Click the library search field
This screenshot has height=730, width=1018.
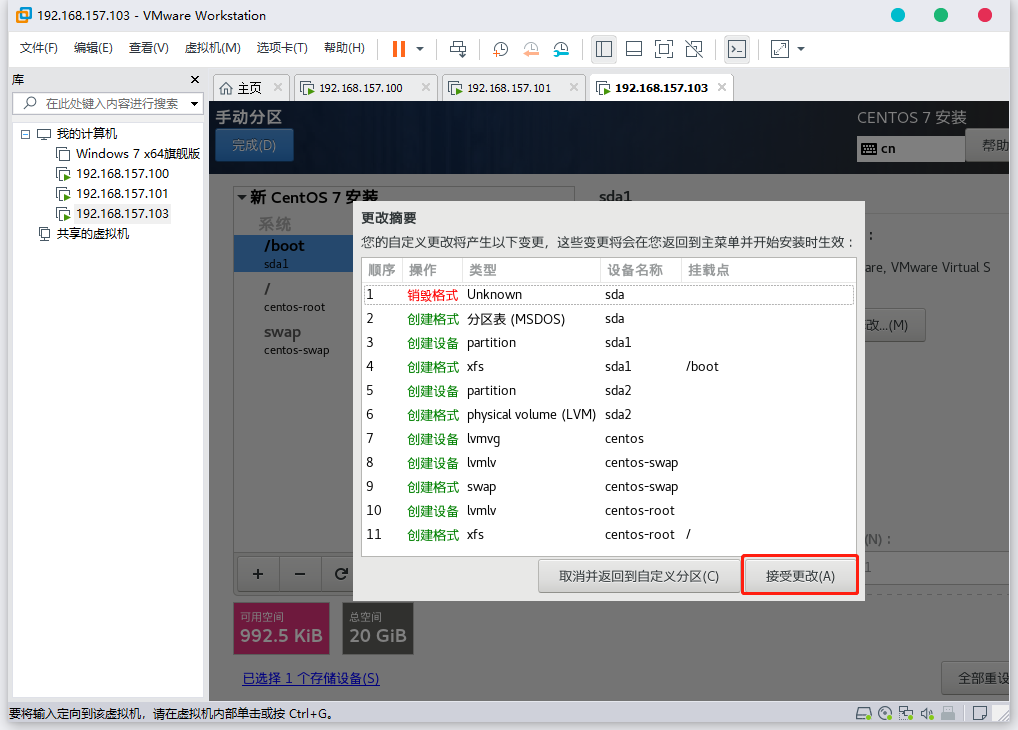[107, 103]
